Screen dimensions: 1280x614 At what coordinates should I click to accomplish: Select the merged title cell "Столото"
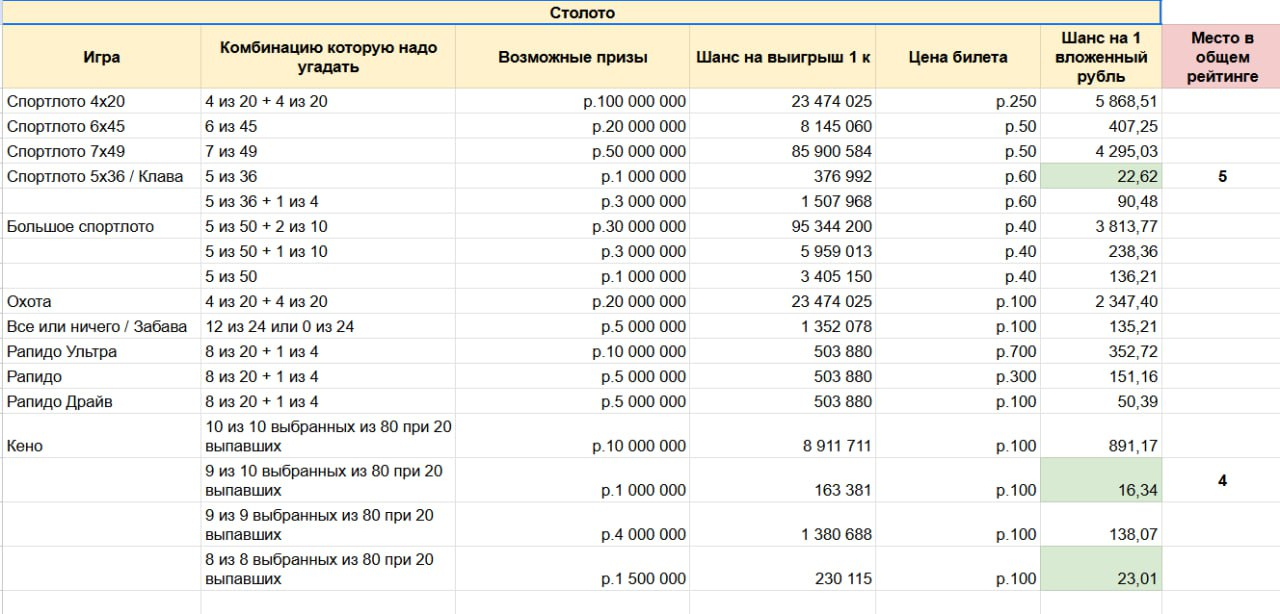click(581, 13)
